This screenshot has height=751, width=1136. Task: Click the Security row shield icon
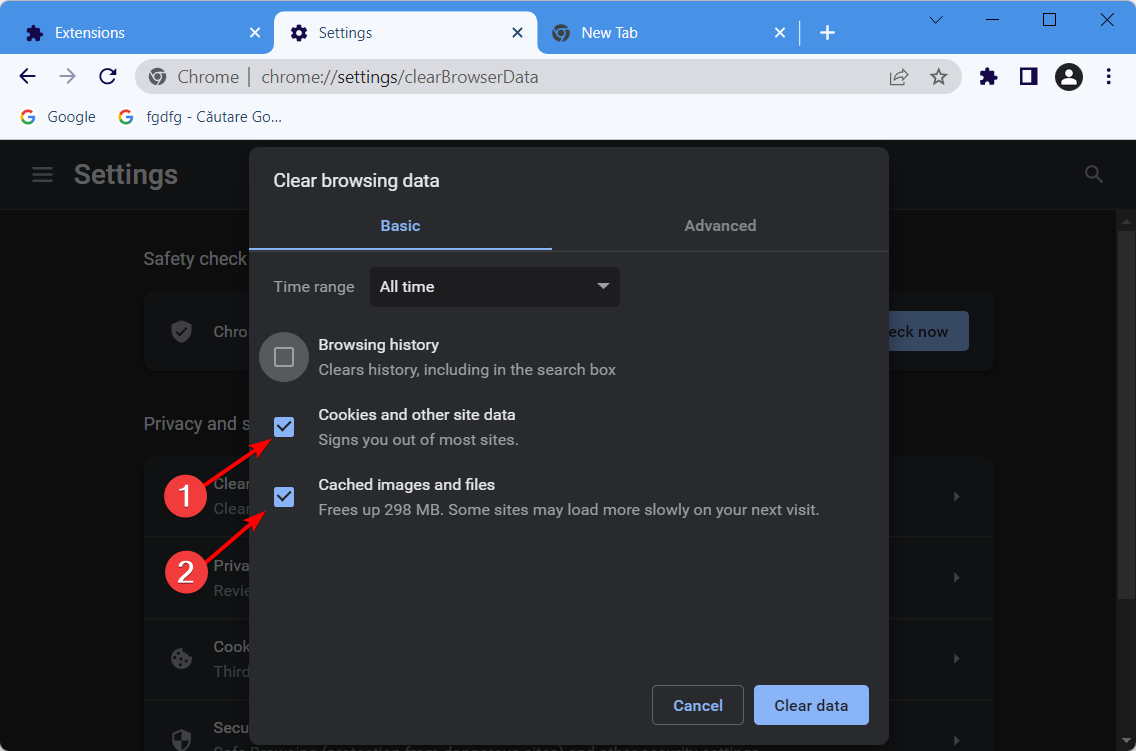[x=181, y=739]
